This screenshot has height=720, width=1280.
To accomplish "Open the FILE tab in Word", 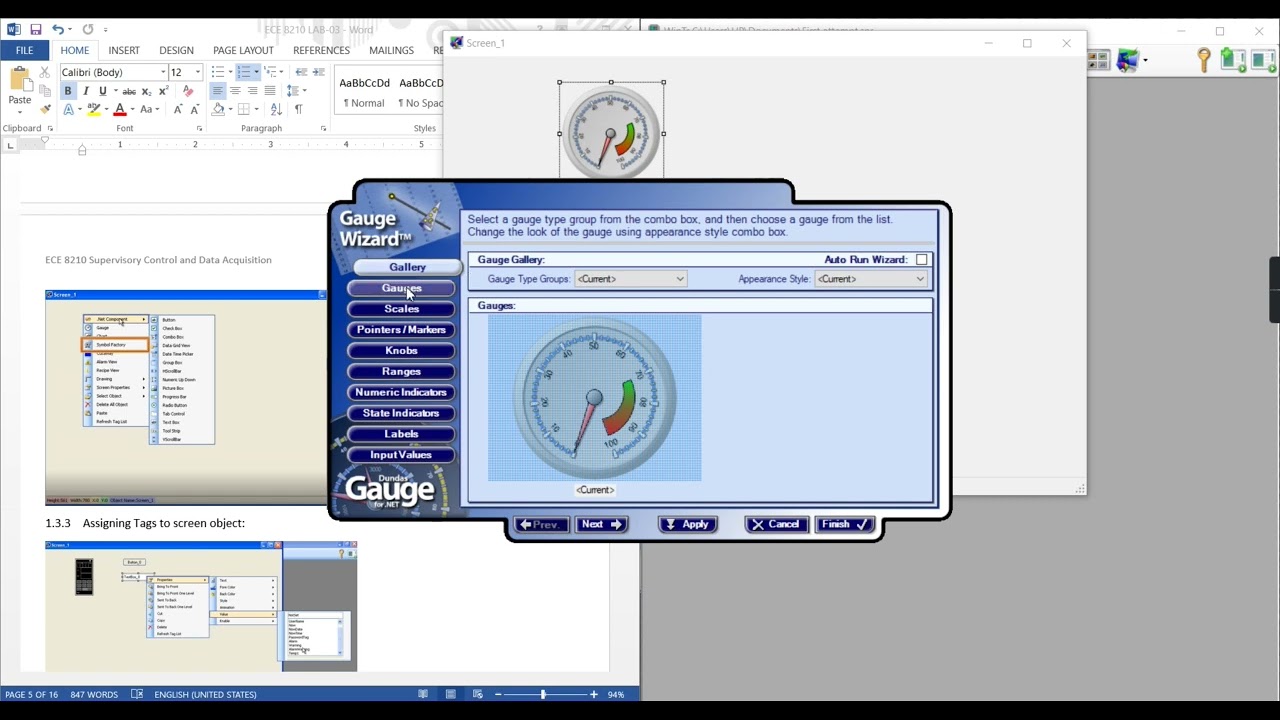I will pos(24,50).
